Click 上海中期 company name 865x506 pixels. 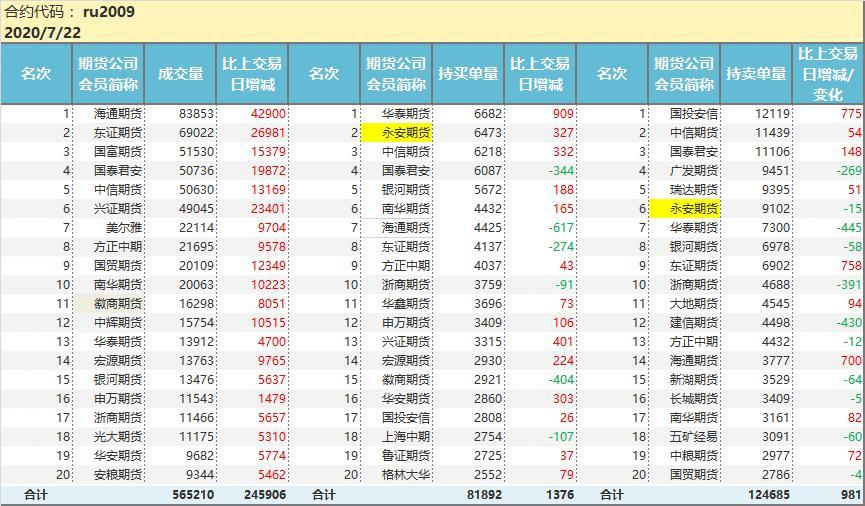[405, 436]
